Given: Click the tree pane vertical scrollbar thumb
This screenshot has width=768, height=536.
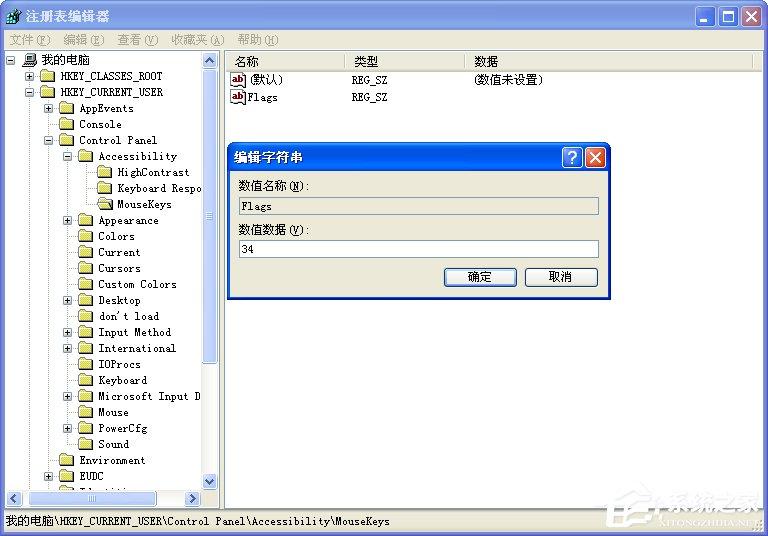Looking at the screenshot, I should (x=210, y=217).
